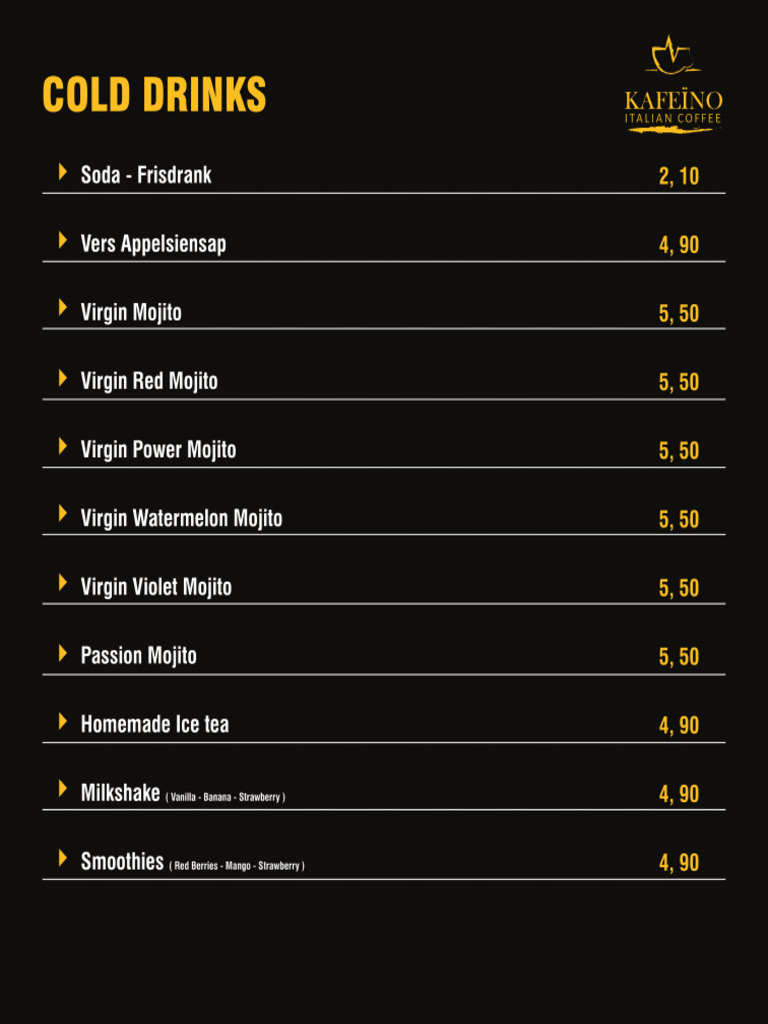Click the arrow beside Soda - Frisdrank

point(63,172)
